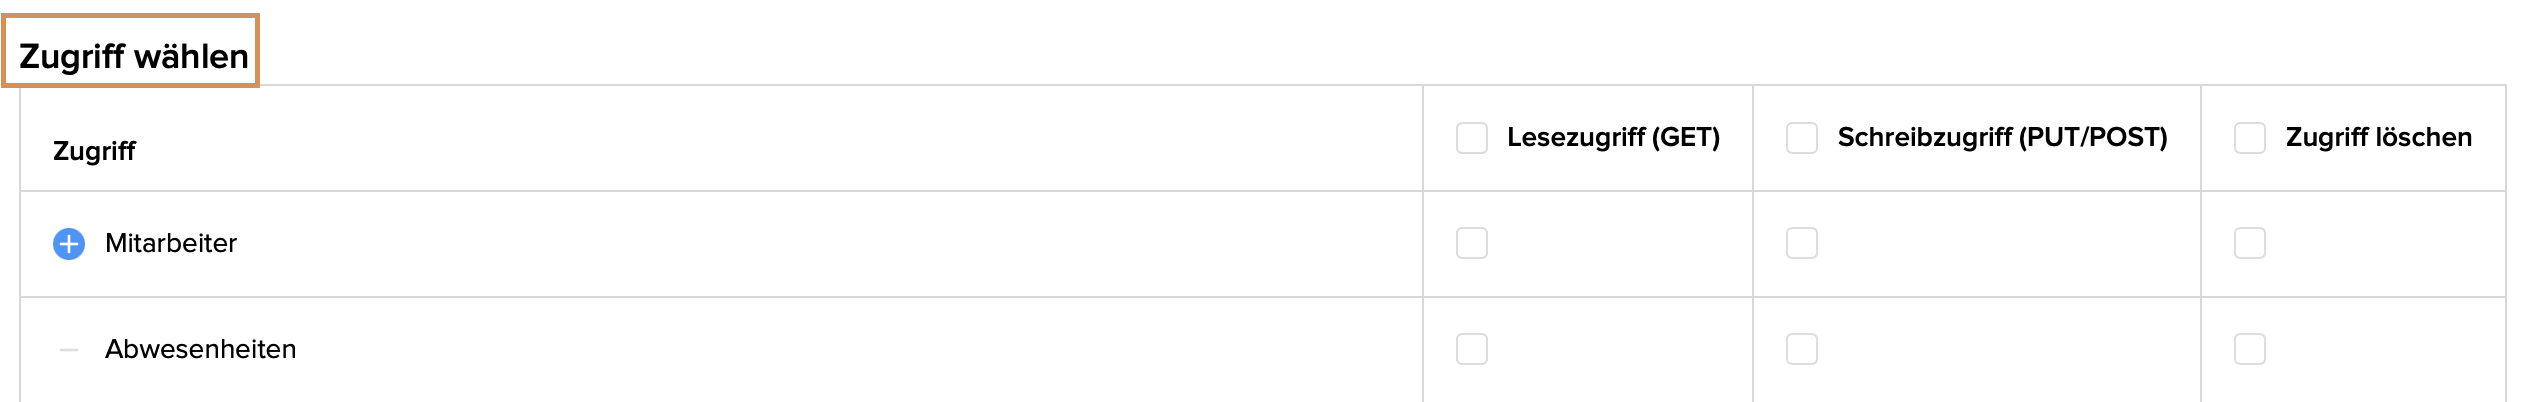Image resolution: width=2532 pixels, height=402 pixels.
Task: Click the Mitarbeiter row label
Action: tap(171, 243)
